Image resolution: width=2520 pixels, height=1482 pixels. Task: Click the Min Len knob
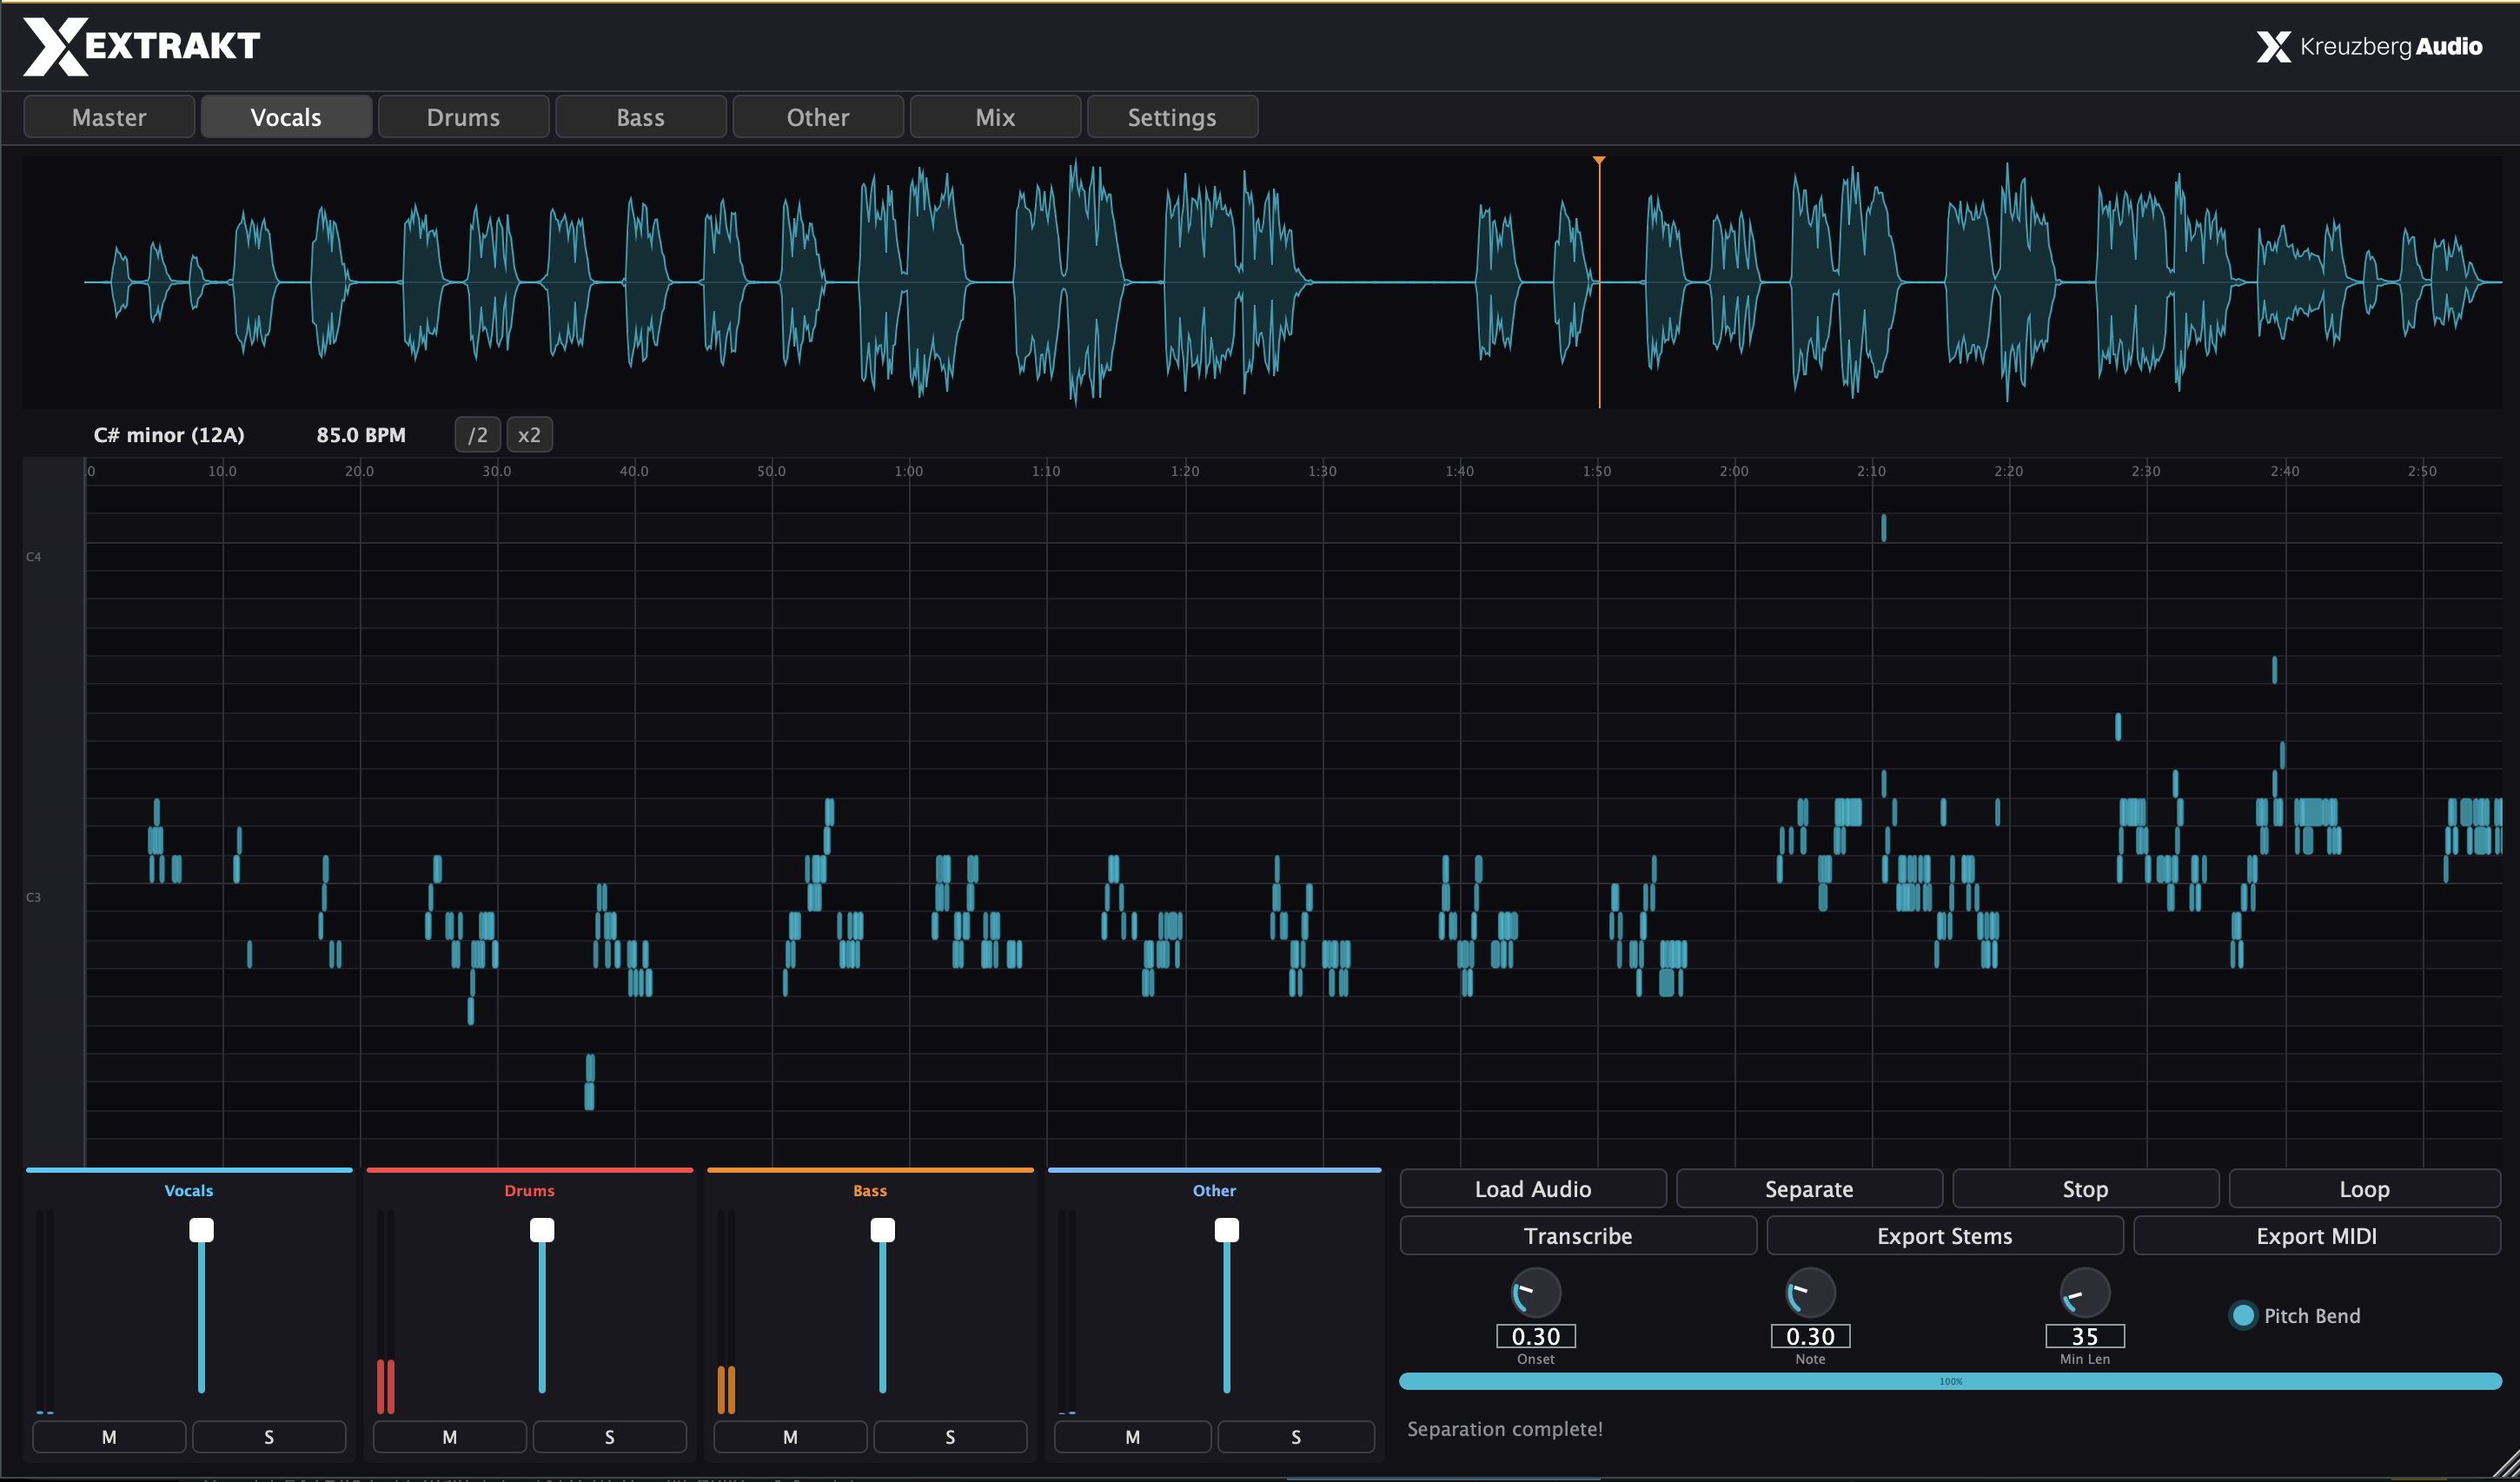pos(2085,1293)
